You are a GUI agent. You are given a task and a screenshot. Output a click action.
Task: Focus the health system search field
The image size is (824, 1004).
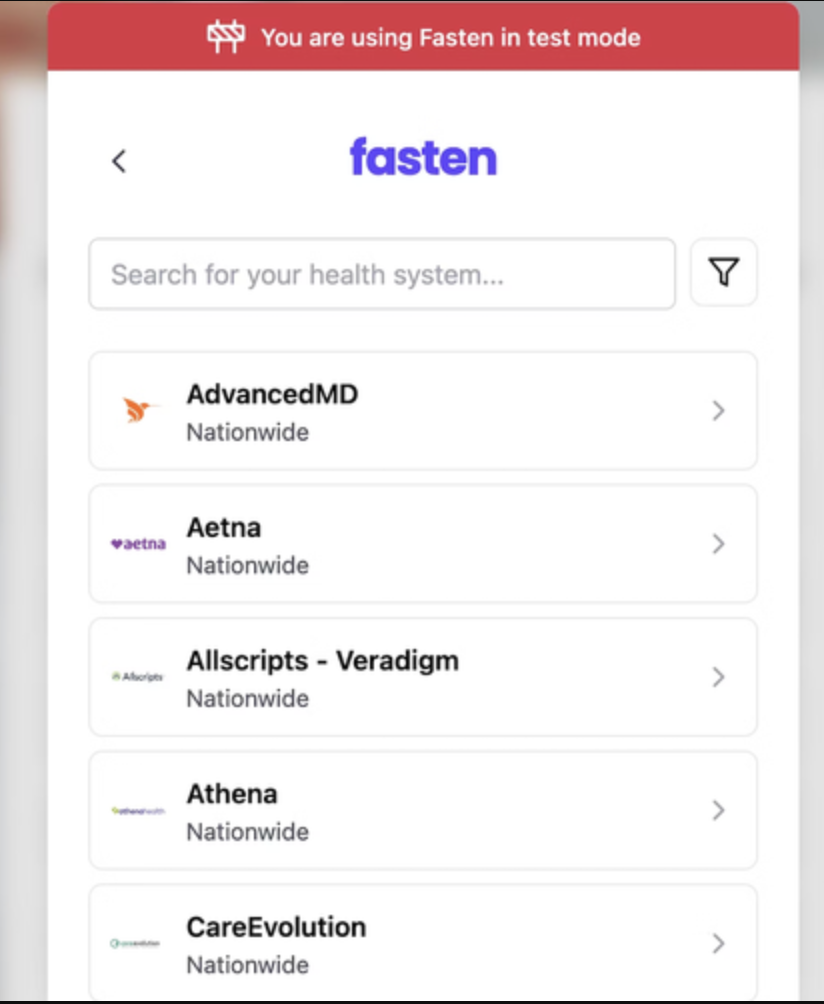382,273
